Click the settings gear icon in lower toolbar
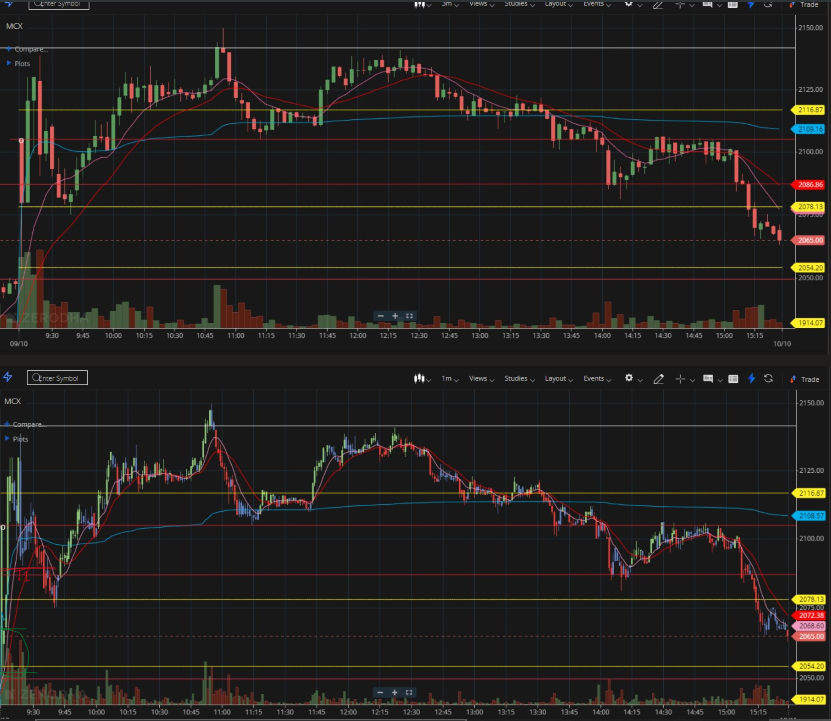This screenshot has height=721, width=831. (x=629, y=378)
